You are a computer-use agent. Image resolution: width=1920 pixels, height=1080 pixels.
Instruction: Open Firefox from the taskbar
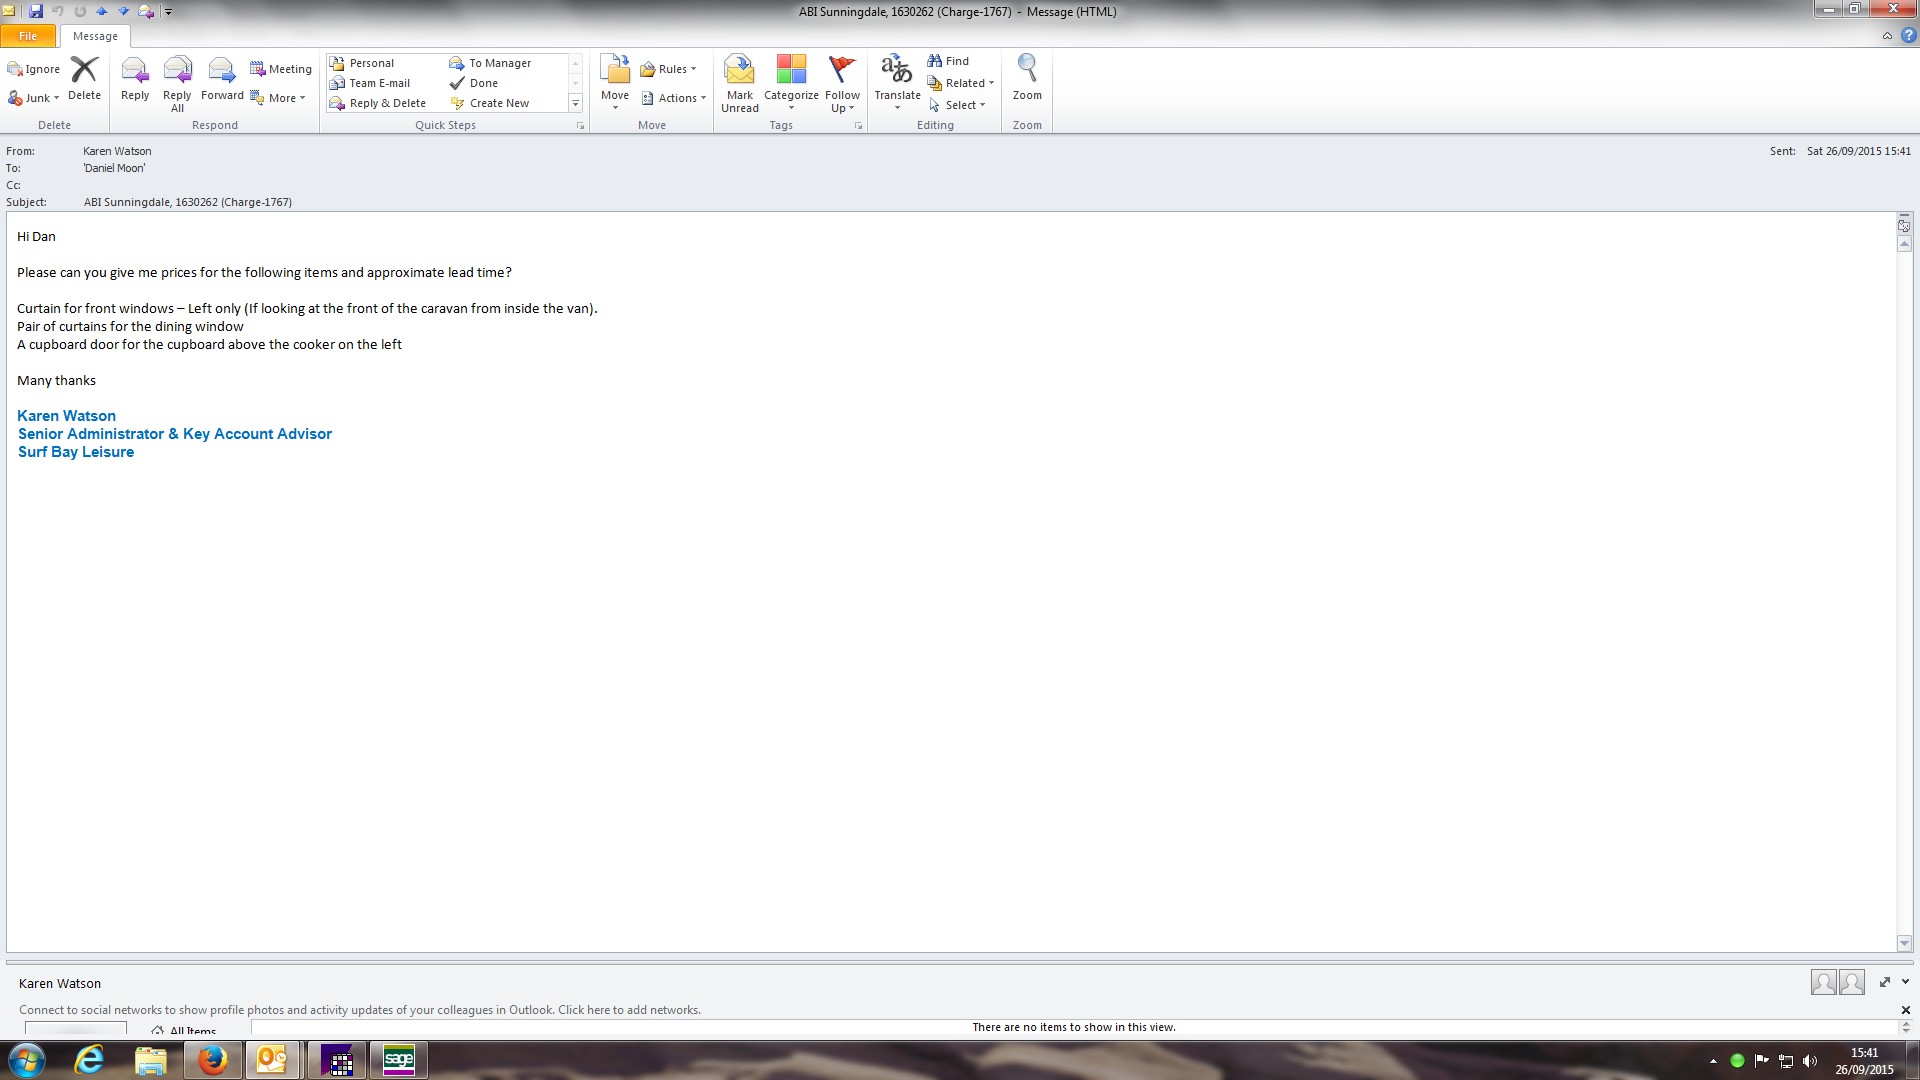tap(212, 1060)
